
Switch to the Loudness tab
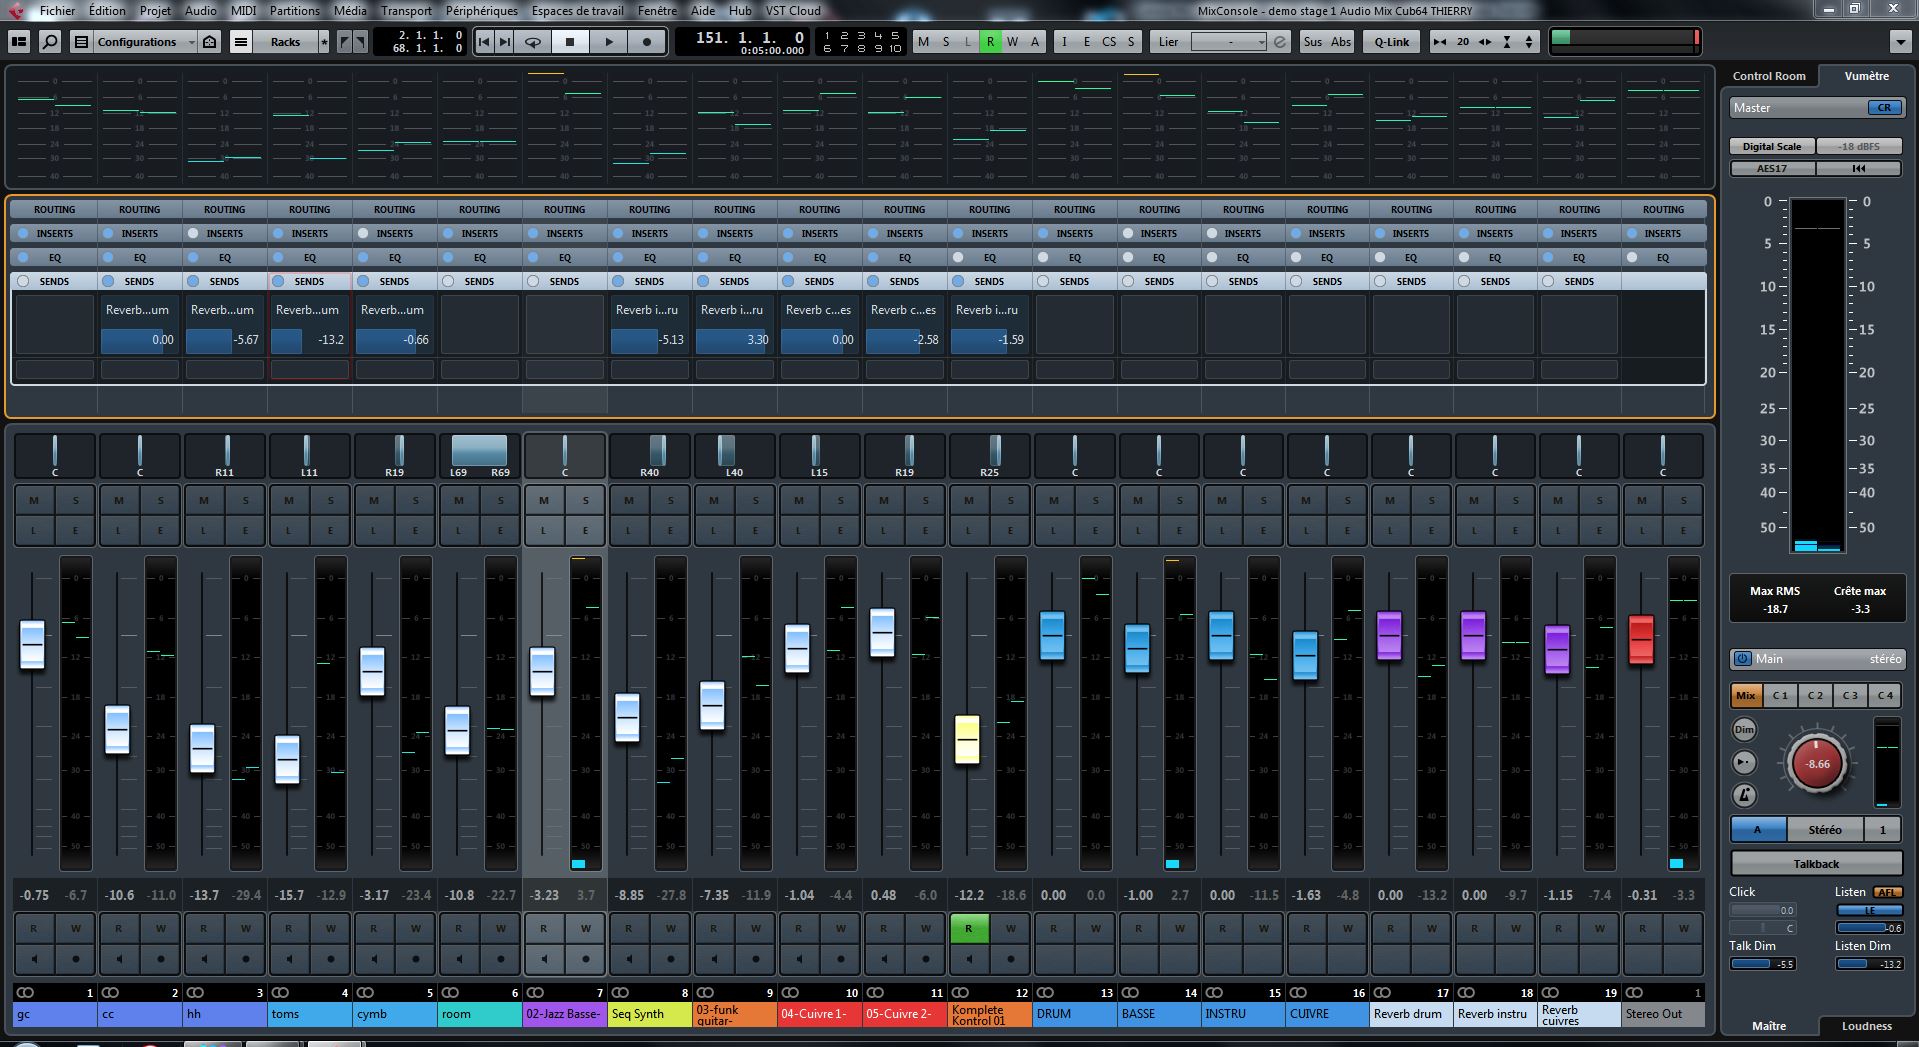pyautogui.click(x=1866, y=1026)
